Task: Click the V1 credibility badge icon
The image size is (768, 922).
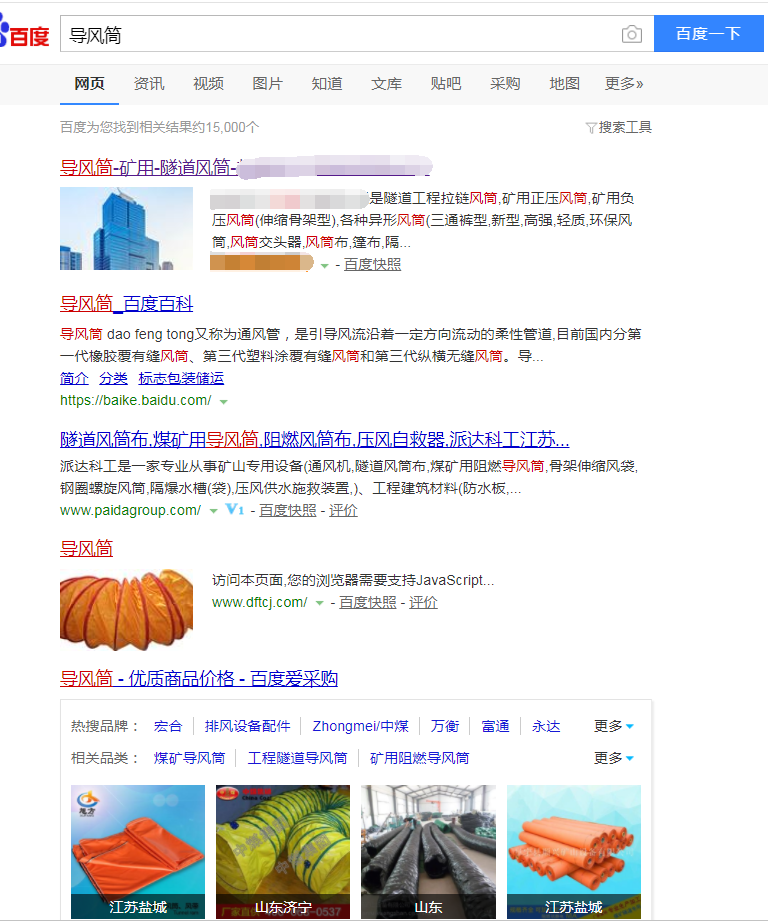Action: [x=234, y=509]
